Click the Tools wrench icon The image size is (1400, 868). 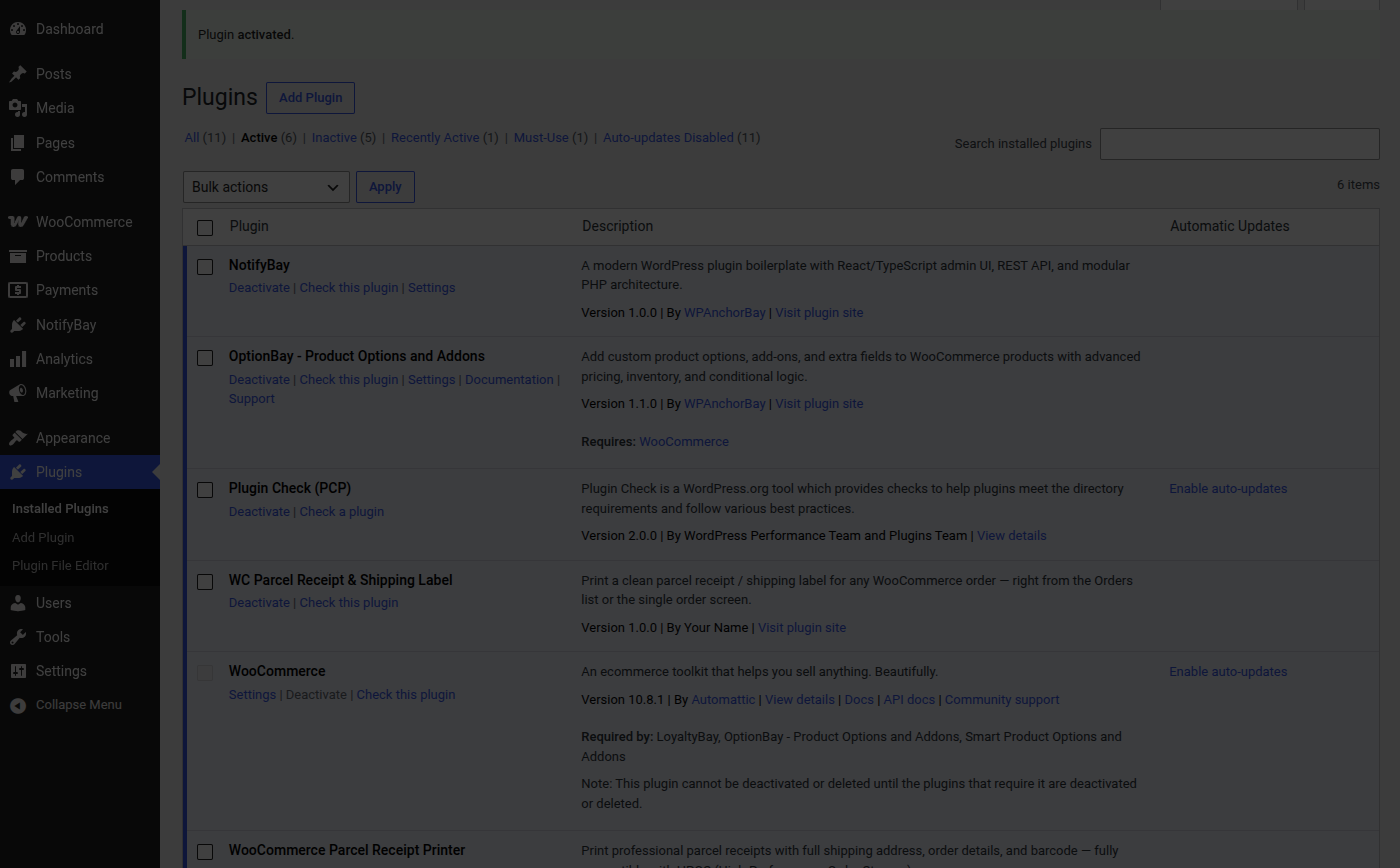tap(18, 637)
